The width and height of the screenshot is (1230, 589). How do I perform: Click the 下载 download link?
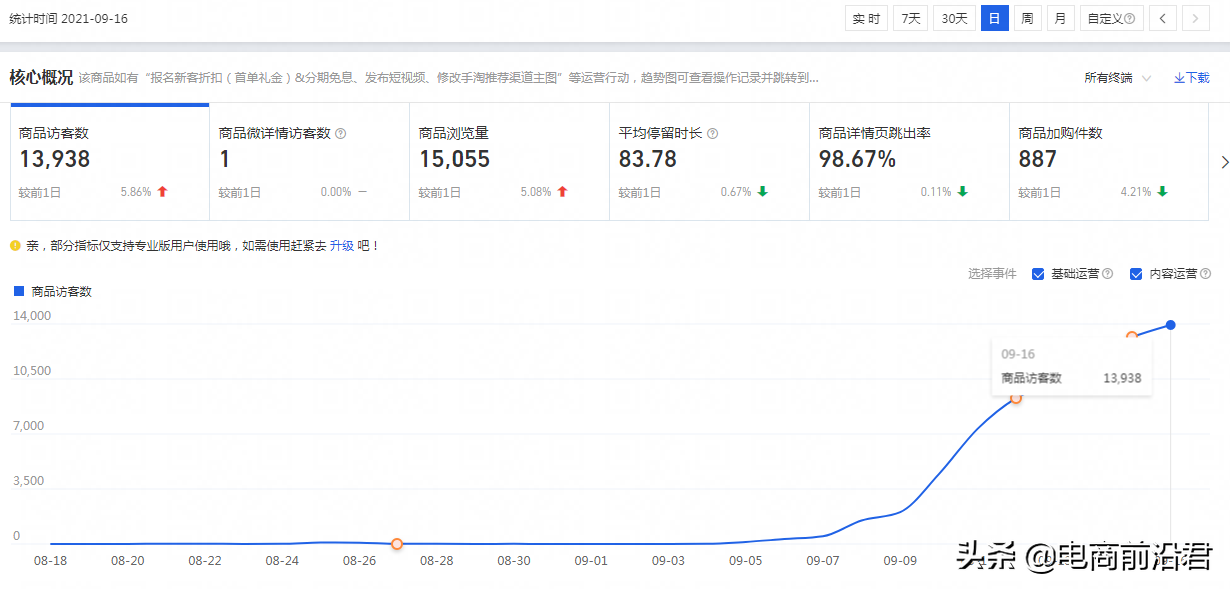coord(1191,78)
